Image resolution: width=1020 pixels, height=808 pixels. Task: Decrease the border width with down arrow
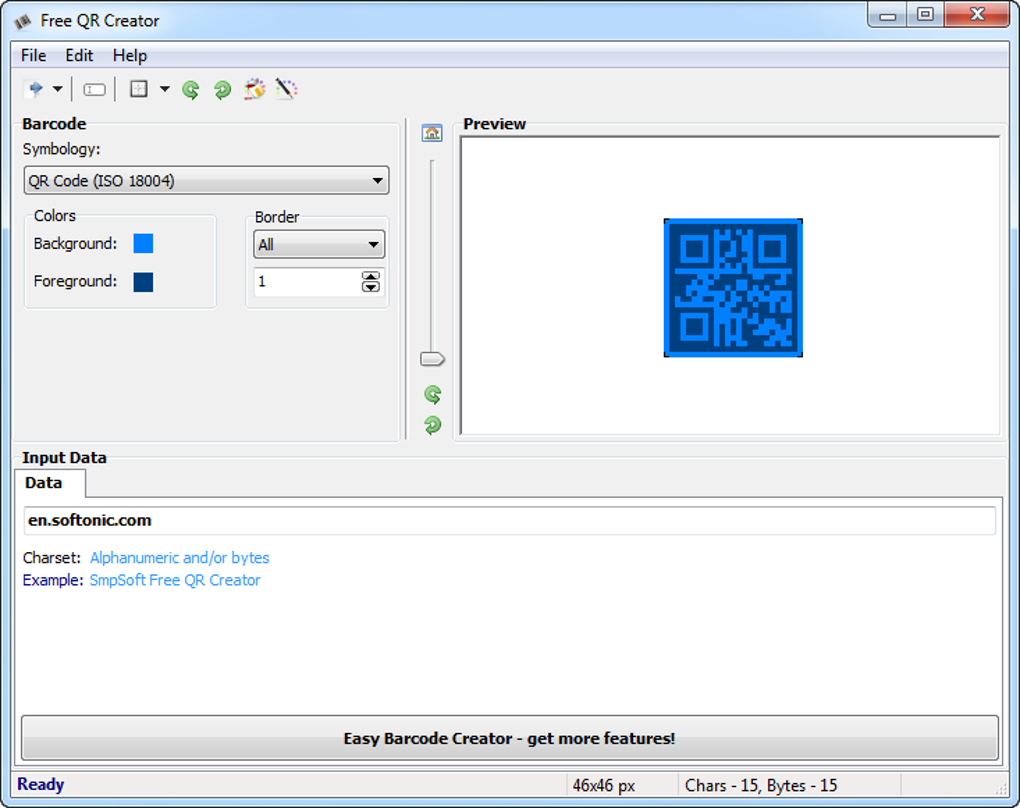pyautogui.click(x=371, y=287)
